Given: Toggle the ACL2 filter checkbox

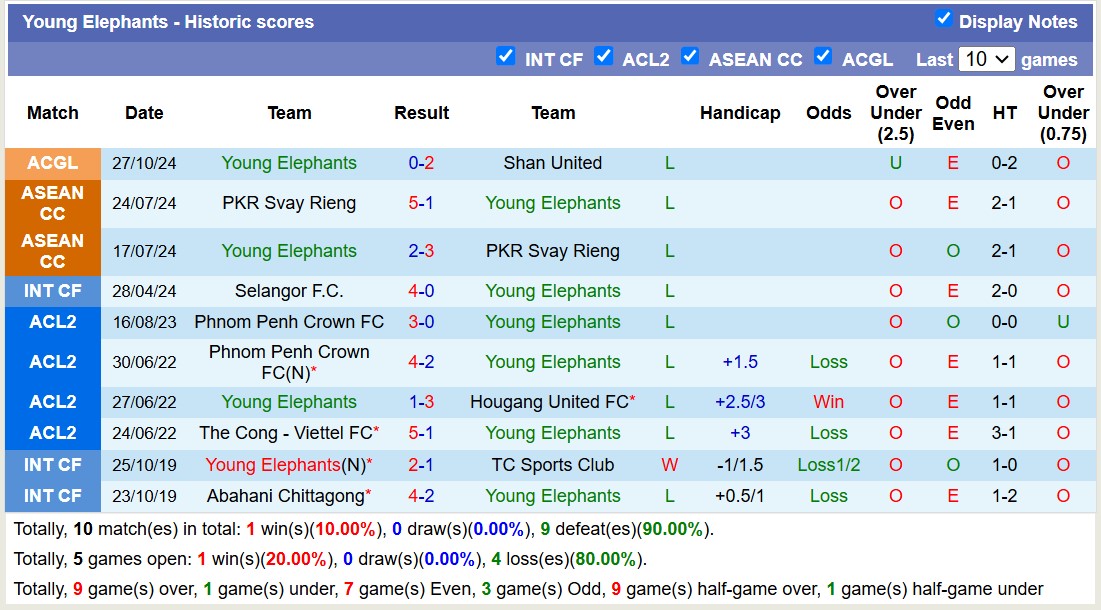Looking at the screenshot, I should [x=604, y=57].
